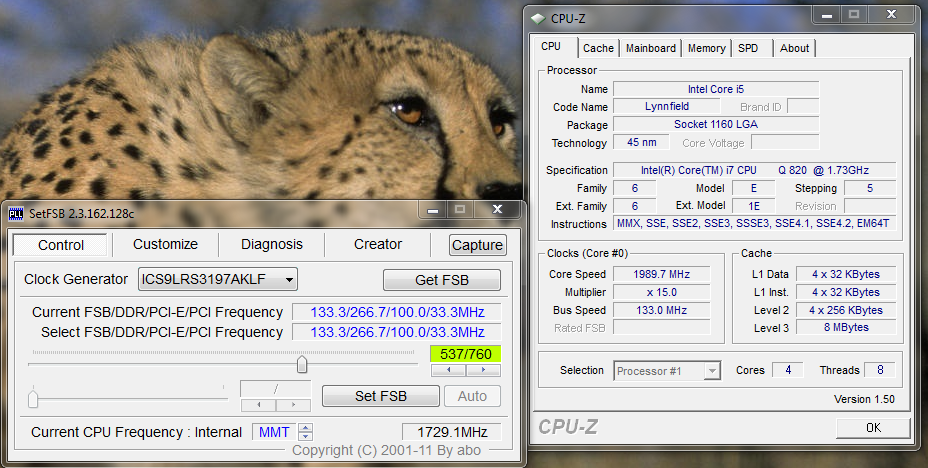Click the up spinner beside MMT
Image resolution: width=928 pixels, height=468 pixels.
[306, 428]
